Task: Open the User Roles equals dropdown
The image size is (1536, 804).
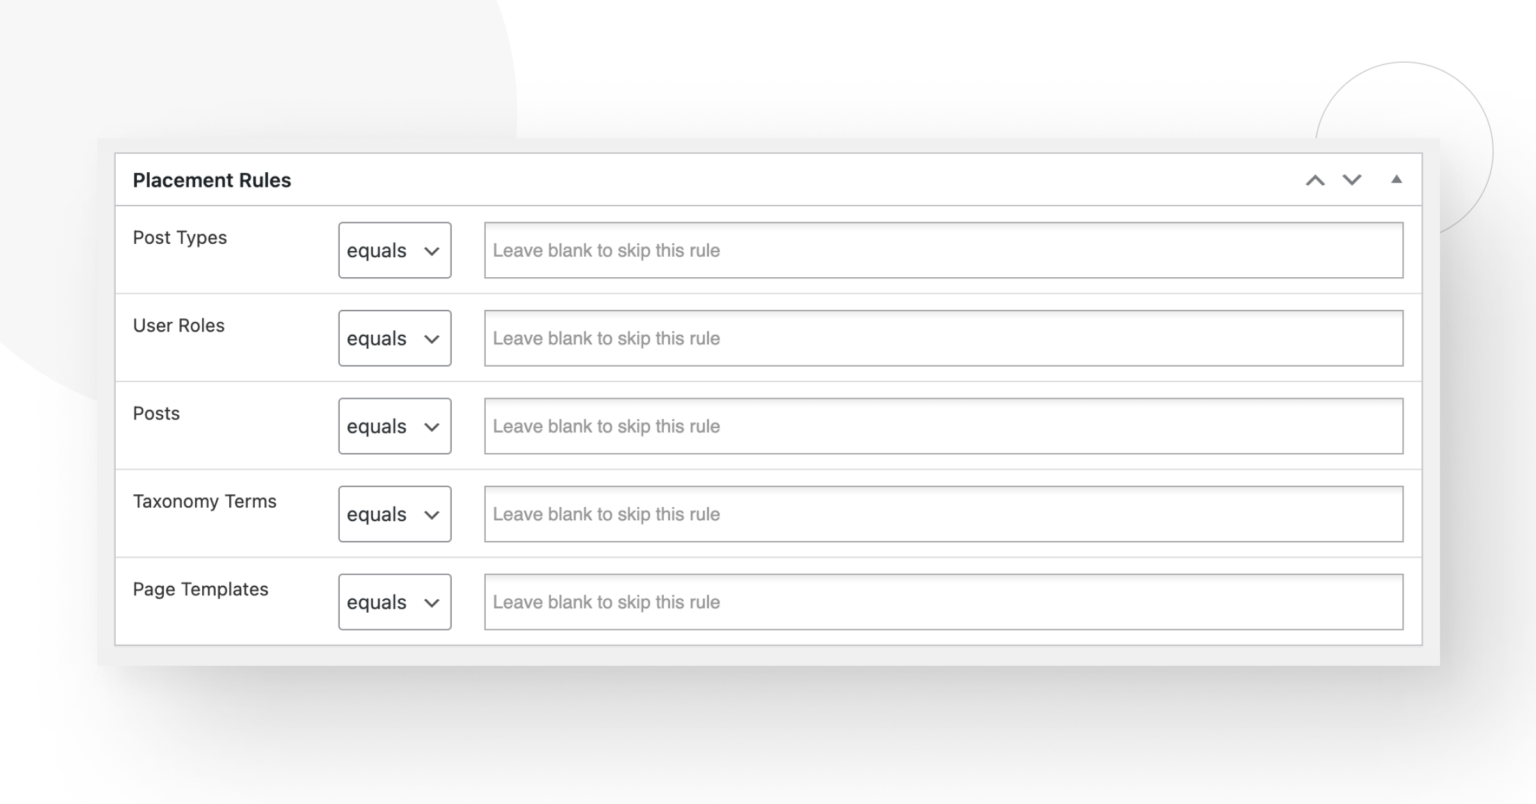Action: (394, 338)
